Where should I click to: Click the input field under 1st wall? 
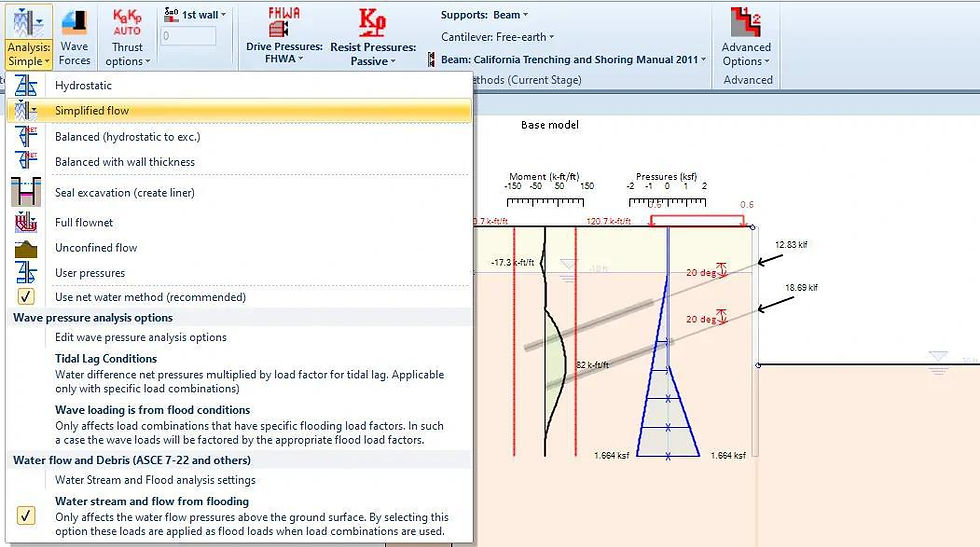pos(188,36)
